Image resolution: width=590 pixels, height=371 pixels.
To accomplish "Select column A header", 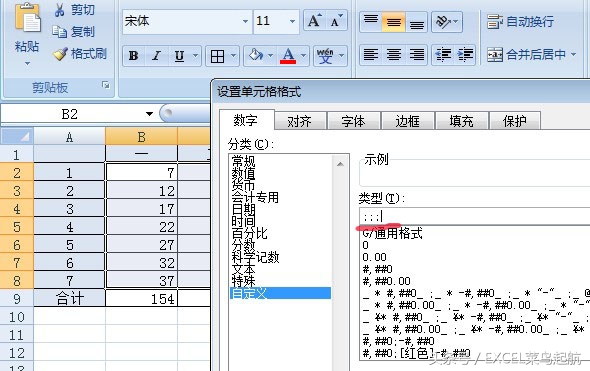I will coord(69,137).
